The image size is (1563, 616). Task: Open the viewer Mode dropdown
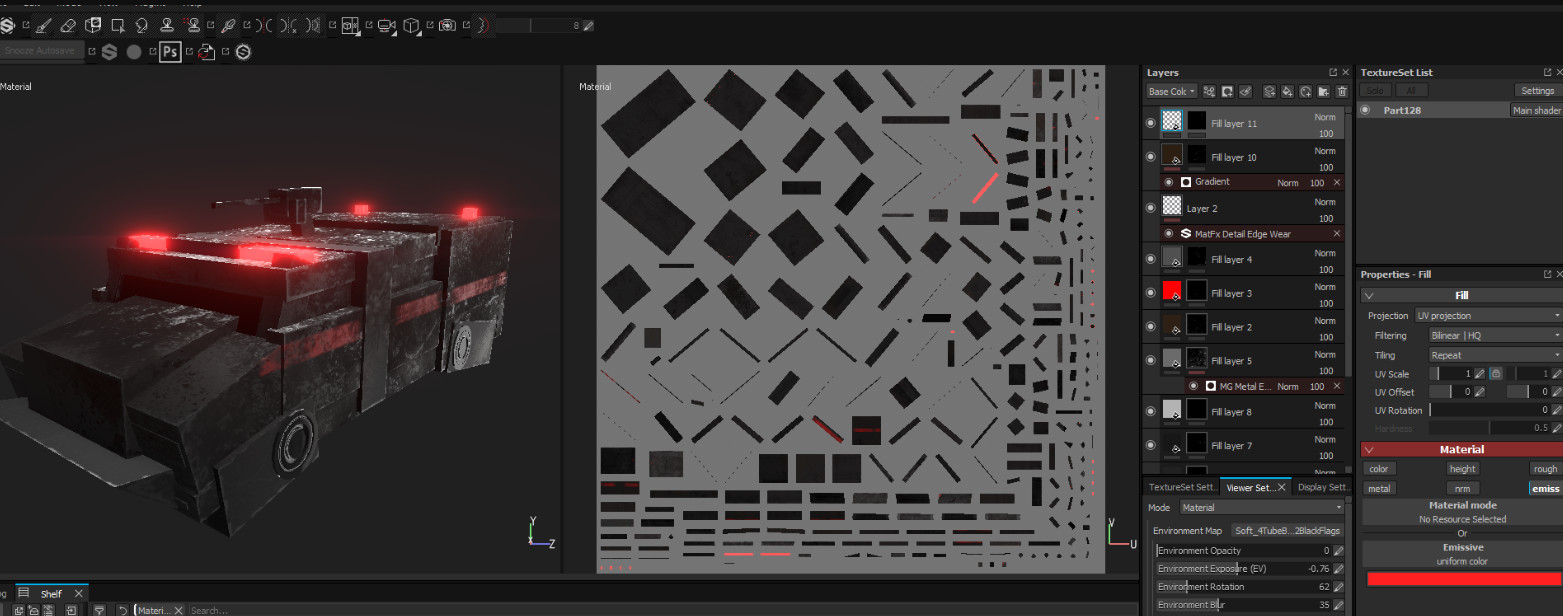tap(1262, 508)
